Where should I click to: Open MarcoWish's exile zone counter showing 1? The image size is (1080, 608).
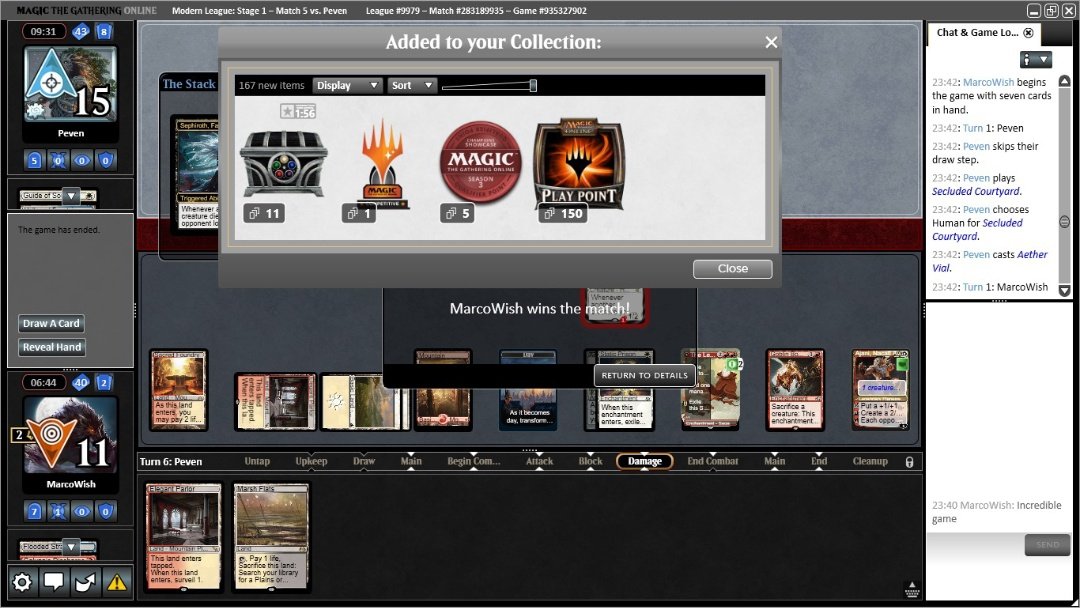[59, 511]
